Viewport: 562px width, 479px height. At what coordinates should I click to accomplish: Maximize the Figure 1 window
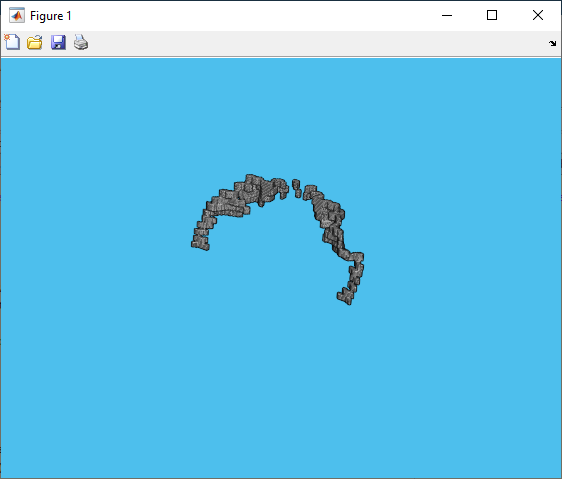pyautogui.click(x=492, y=15)
